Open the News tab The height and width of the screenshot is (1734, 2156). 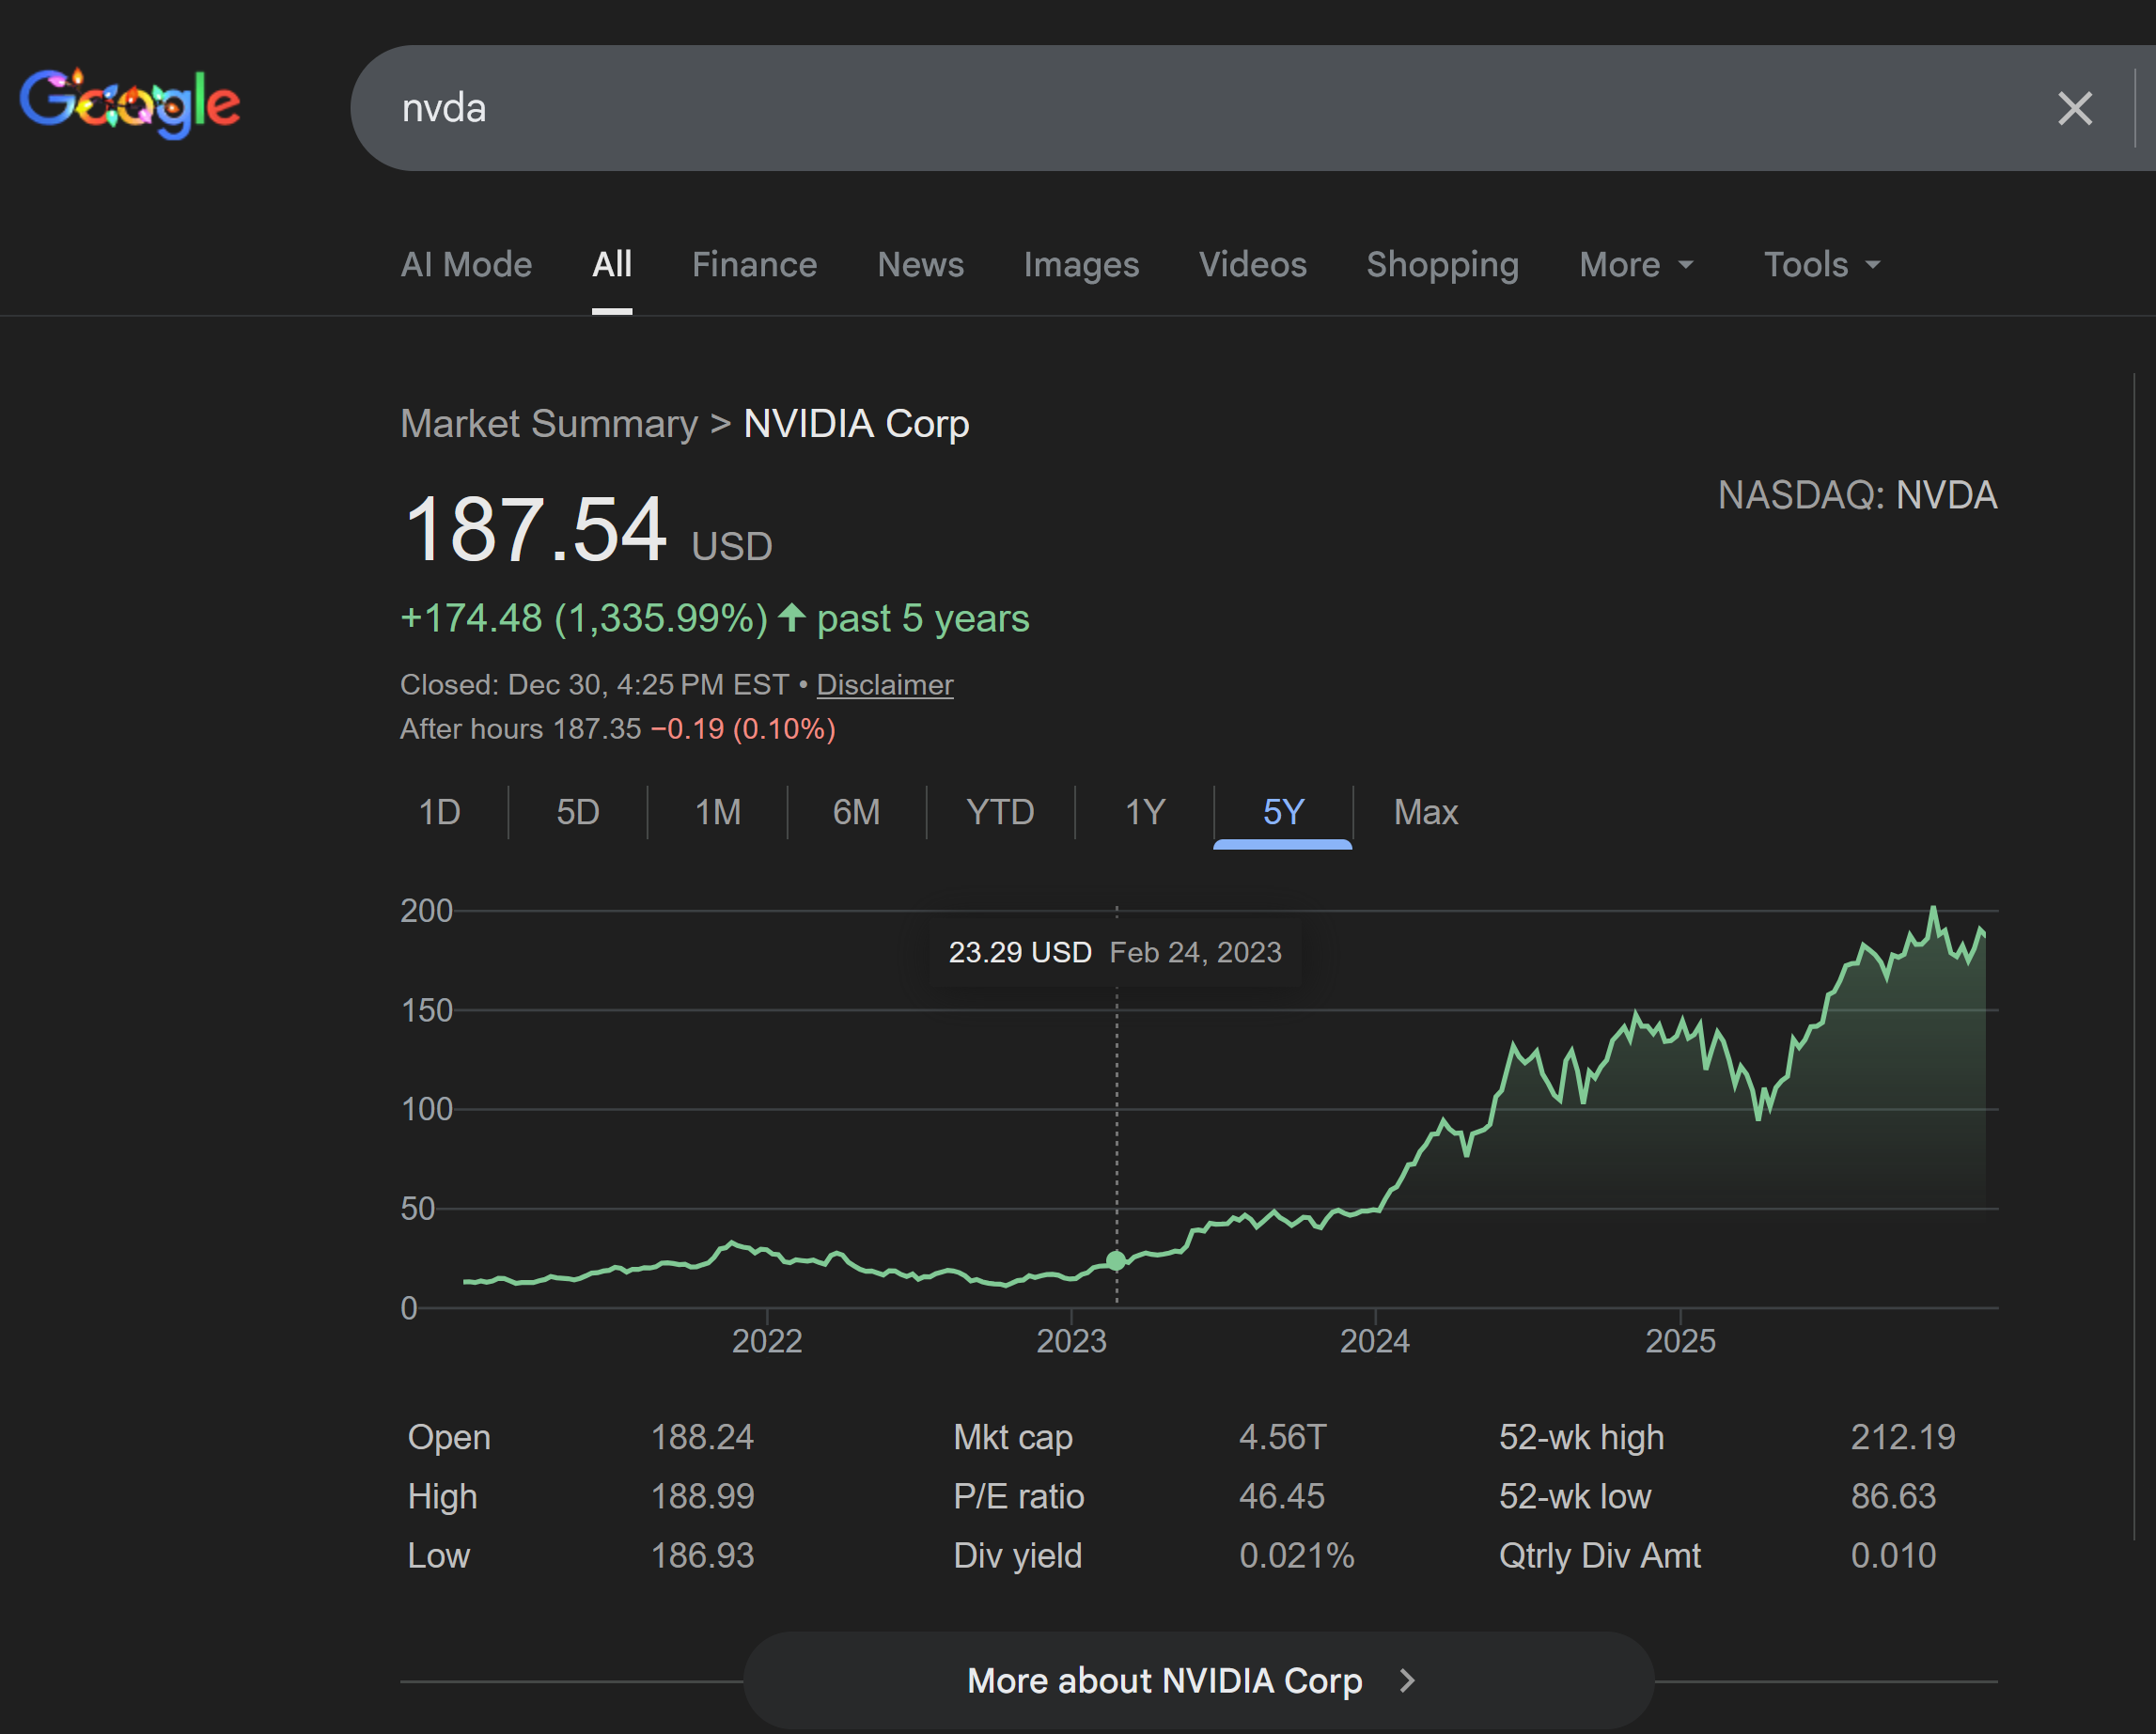click(x=920, y=265)
